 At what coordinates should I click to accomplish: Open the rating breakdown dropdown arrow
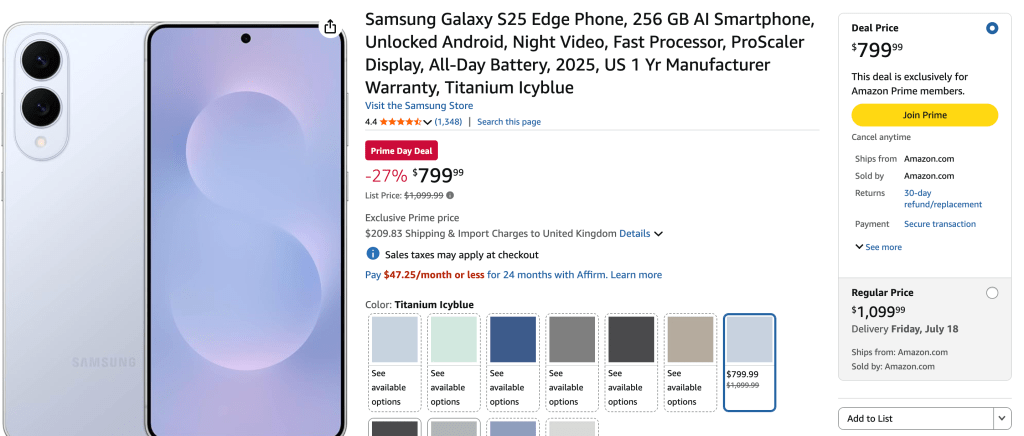coord(428,122)
